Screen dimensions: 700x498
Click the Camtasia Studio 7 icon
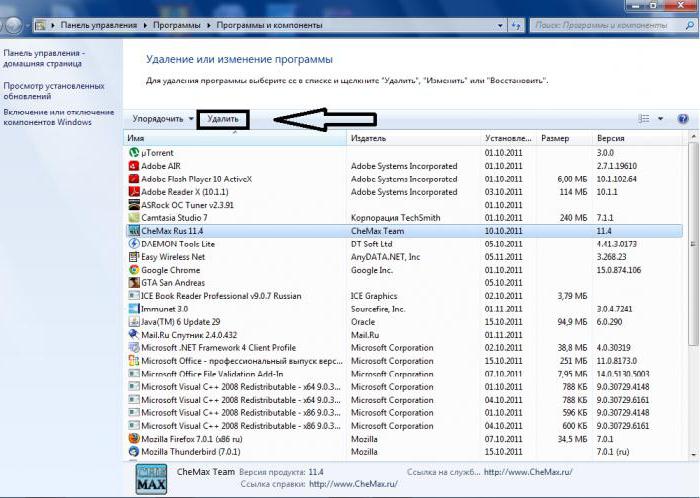click(x=133, y=218)
